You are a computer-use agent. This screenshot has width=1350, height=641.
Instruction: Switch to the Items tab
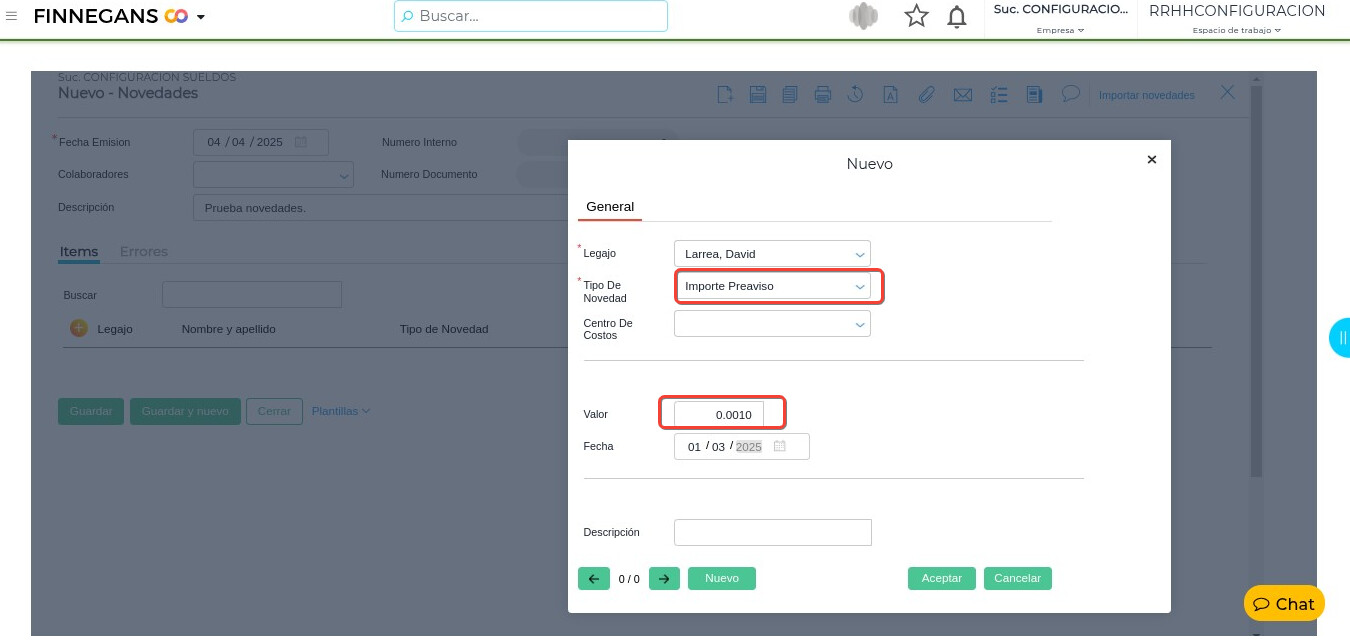pyautogui.click(x=79, y=251)
